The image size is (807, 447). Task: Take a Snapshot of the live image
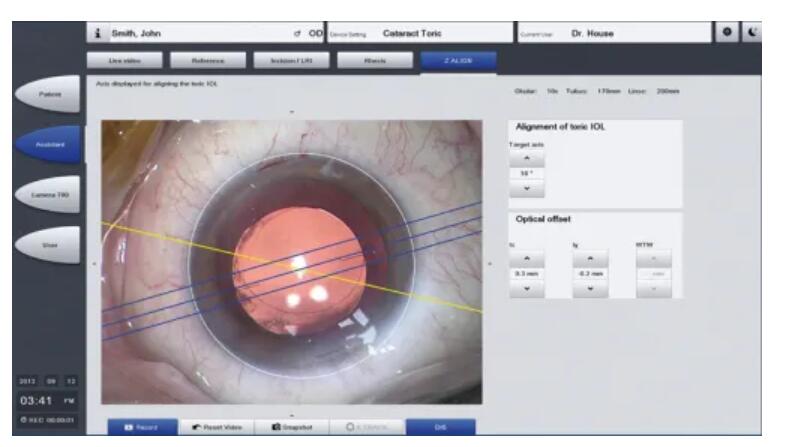291,427
